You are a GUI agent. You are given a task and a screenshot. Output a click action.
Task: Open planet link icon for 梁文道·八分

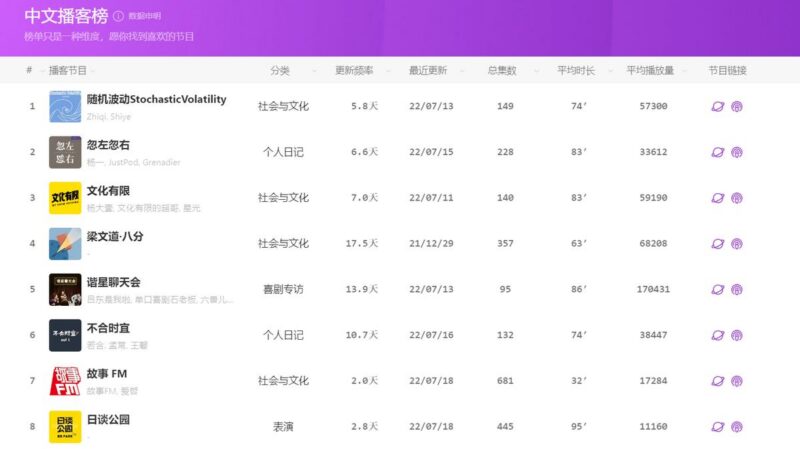click(718, 243)
